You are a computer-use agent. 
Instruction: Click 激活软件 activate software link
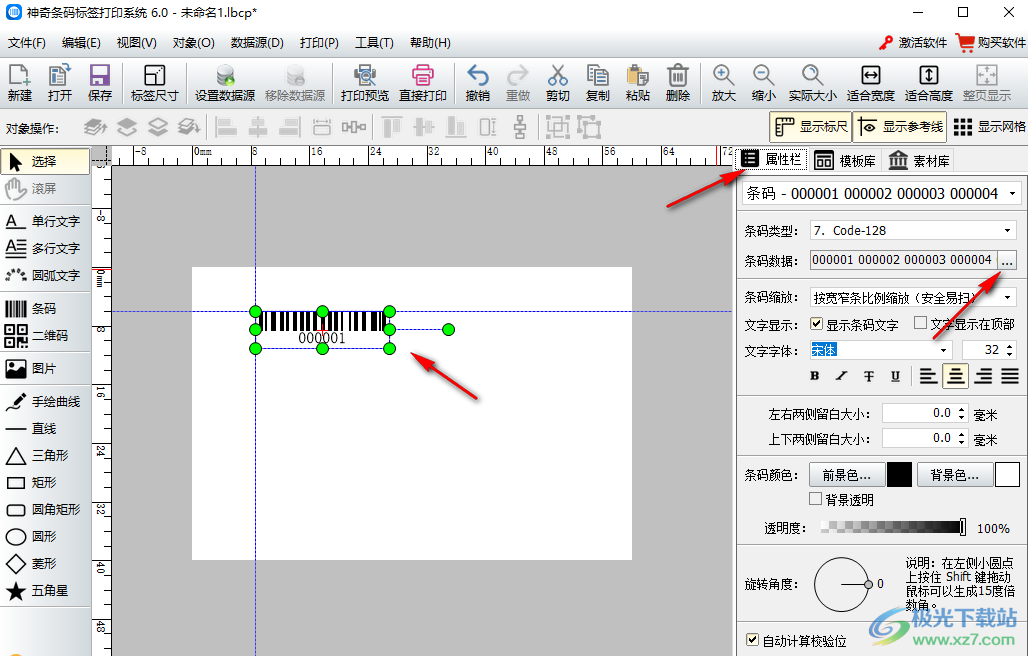(913, 43)
